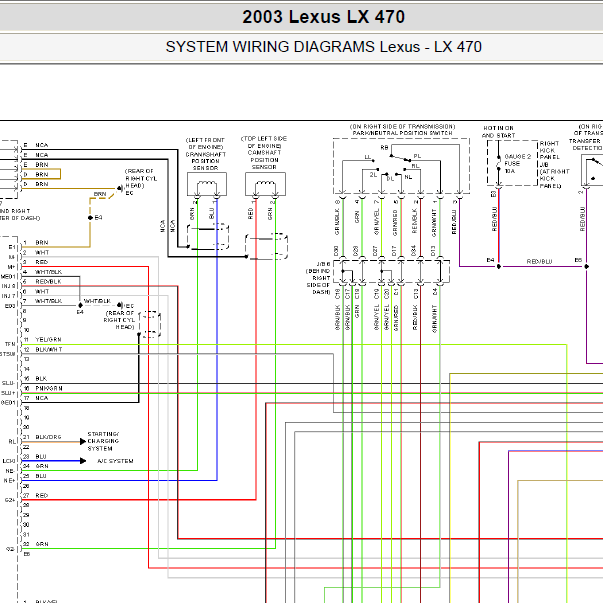
Task: Select the PARK/NEUTRAL POSITION SWITCH label
Action: click(x=402, y=133)
